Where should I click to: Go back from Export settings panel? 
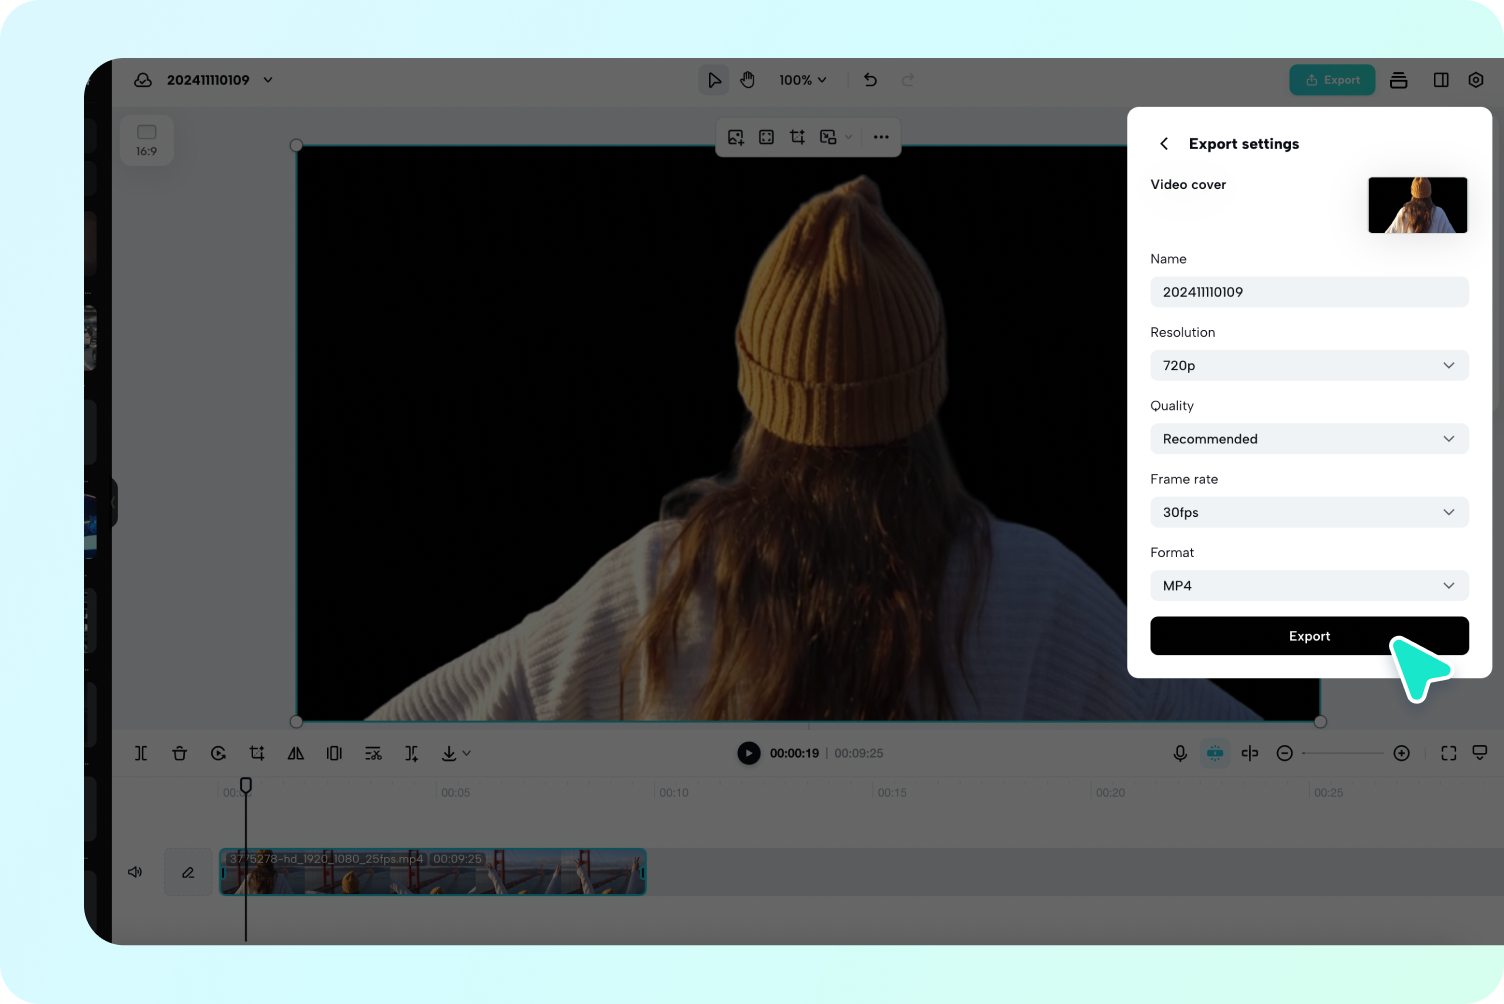pos(1163,143)
